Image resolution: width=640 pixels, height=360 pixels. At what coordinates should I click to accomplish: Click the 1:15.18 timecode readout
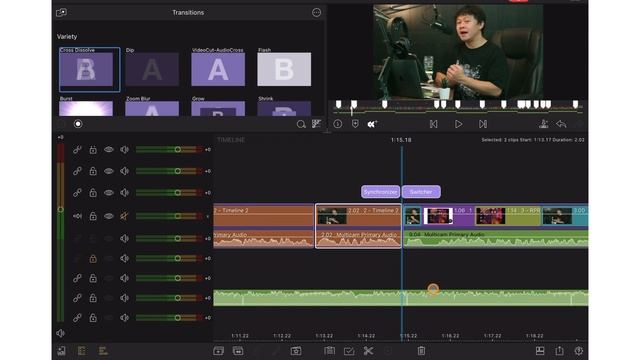[x=401, y=140]
